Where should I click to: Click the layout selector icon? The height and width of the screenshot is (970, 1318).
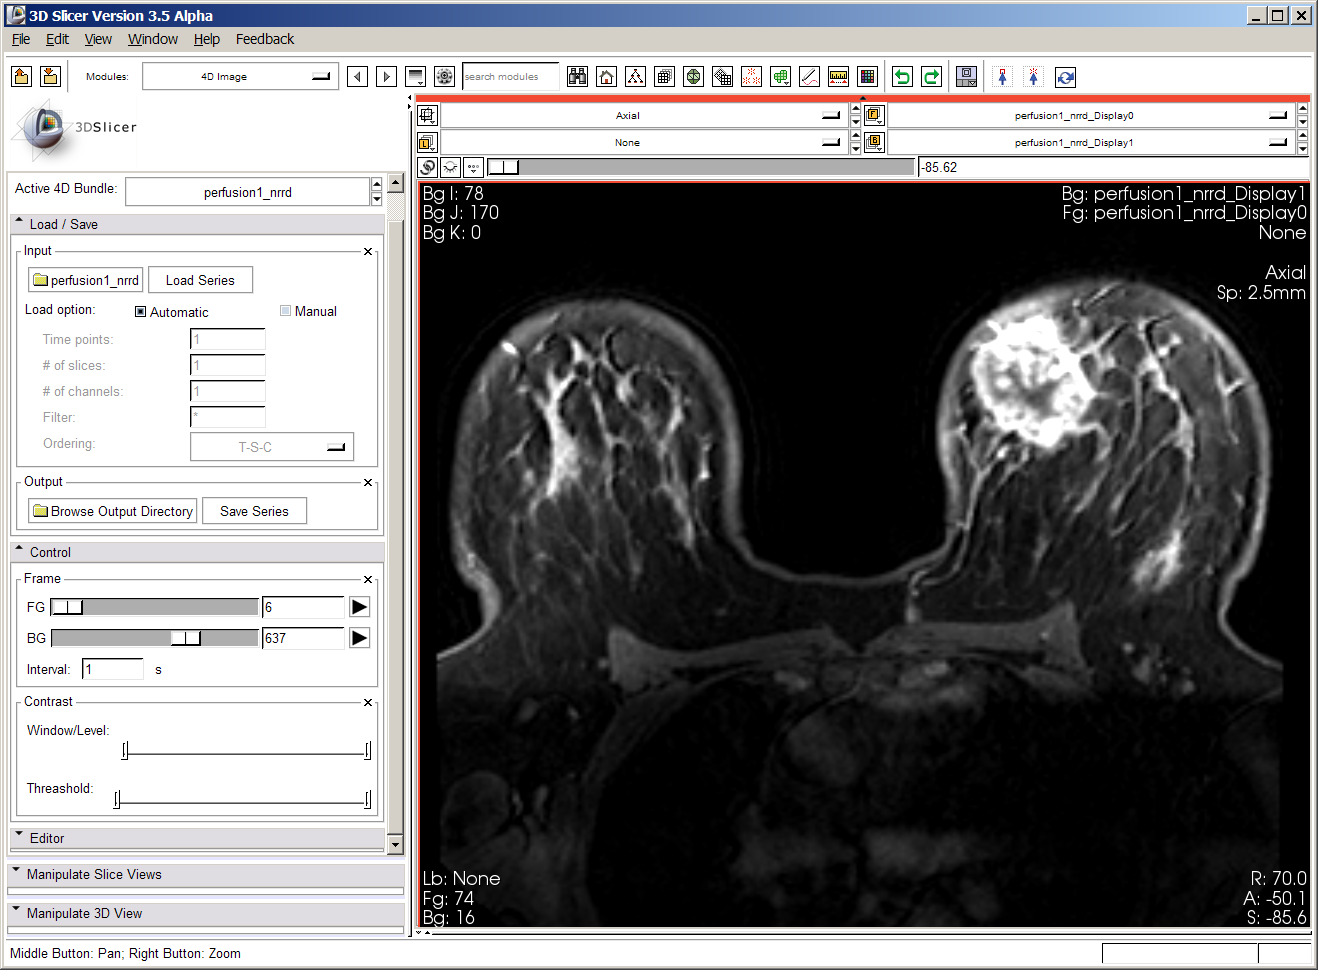pos(966,76)
